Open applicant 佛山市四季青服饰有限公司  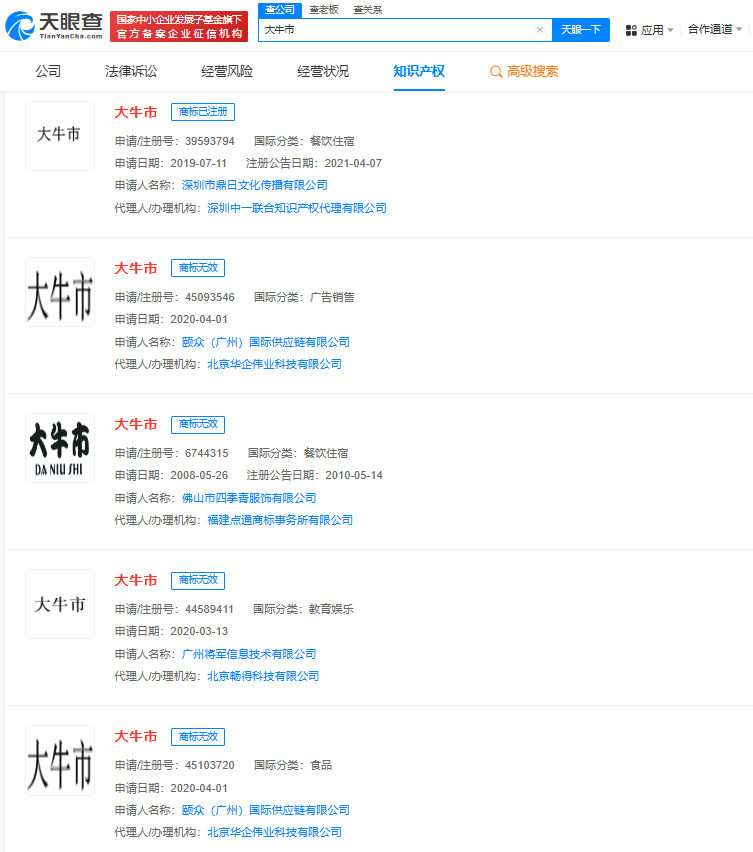(x=249, y=498)
